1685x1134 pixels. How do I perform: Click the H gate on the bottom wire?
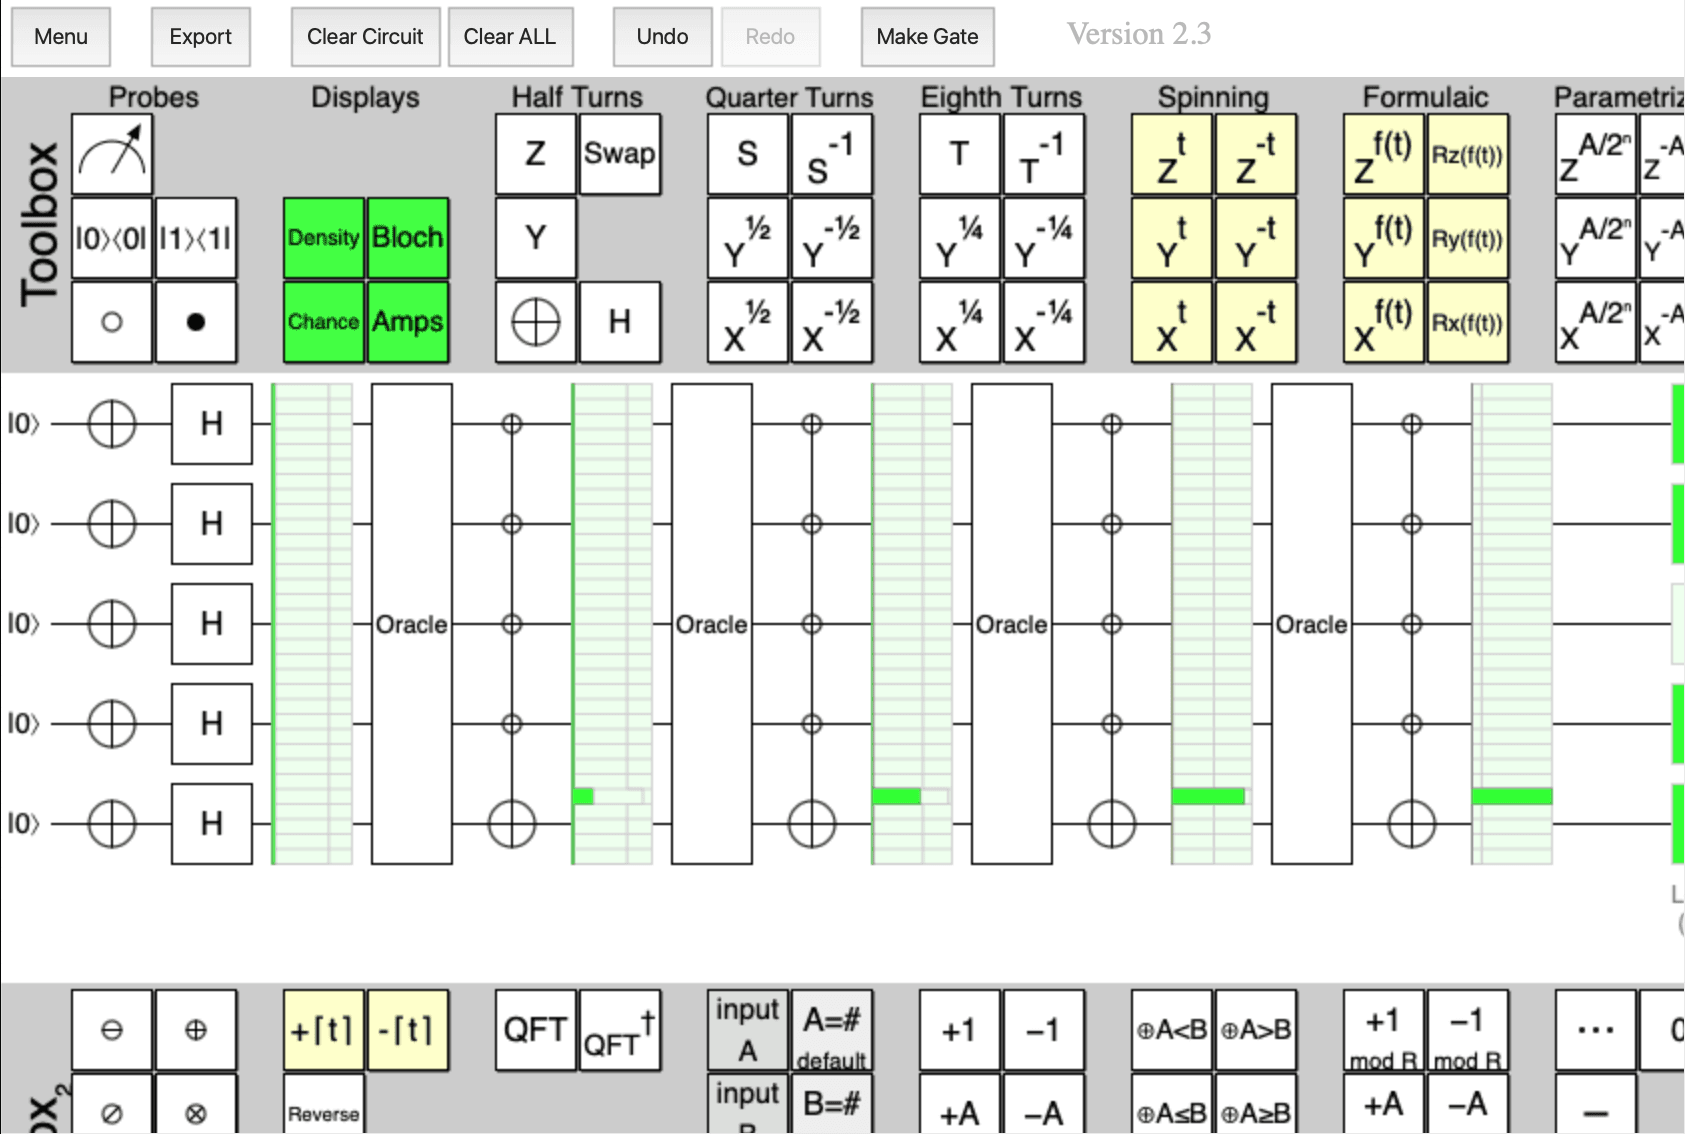coord(211,824)
